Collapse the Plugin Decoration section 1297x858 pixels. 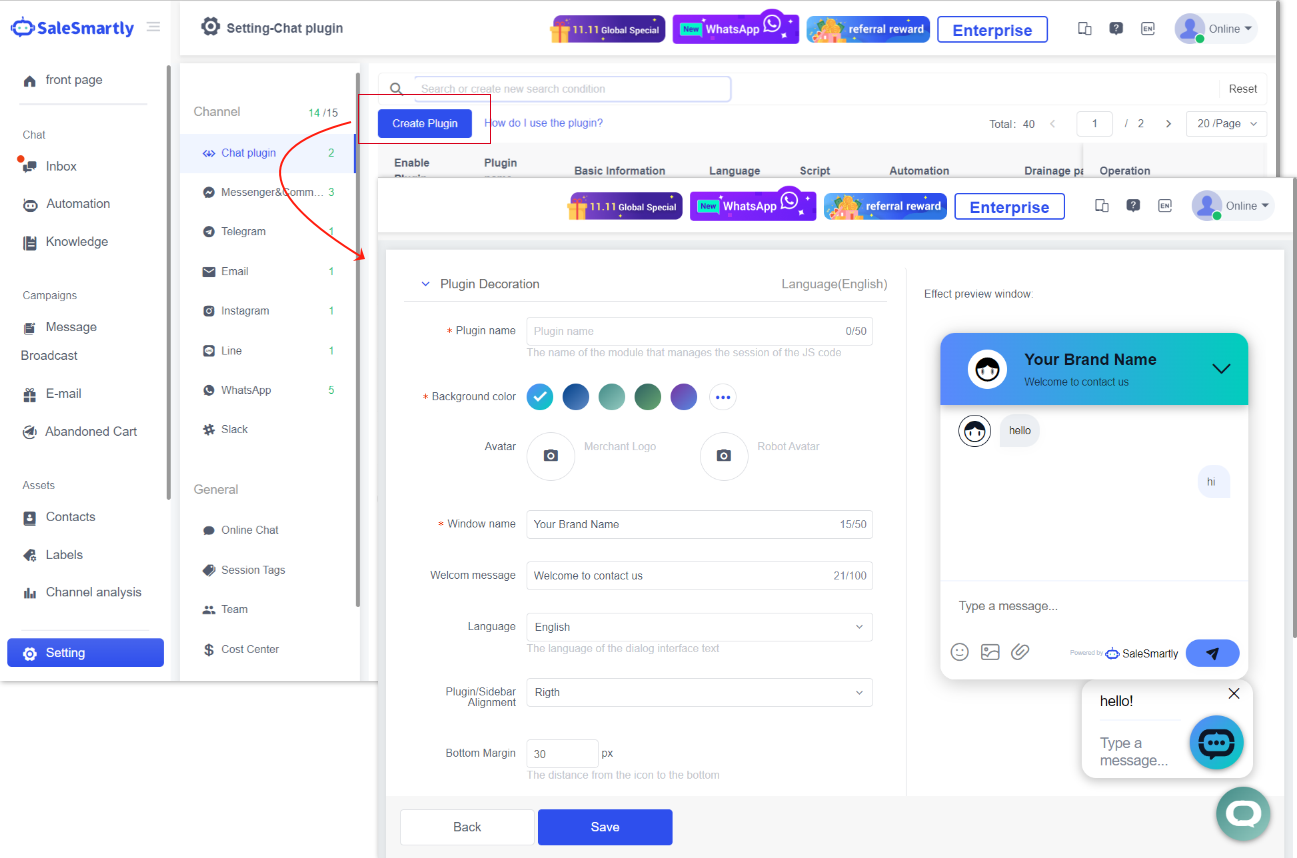point(424,284)
